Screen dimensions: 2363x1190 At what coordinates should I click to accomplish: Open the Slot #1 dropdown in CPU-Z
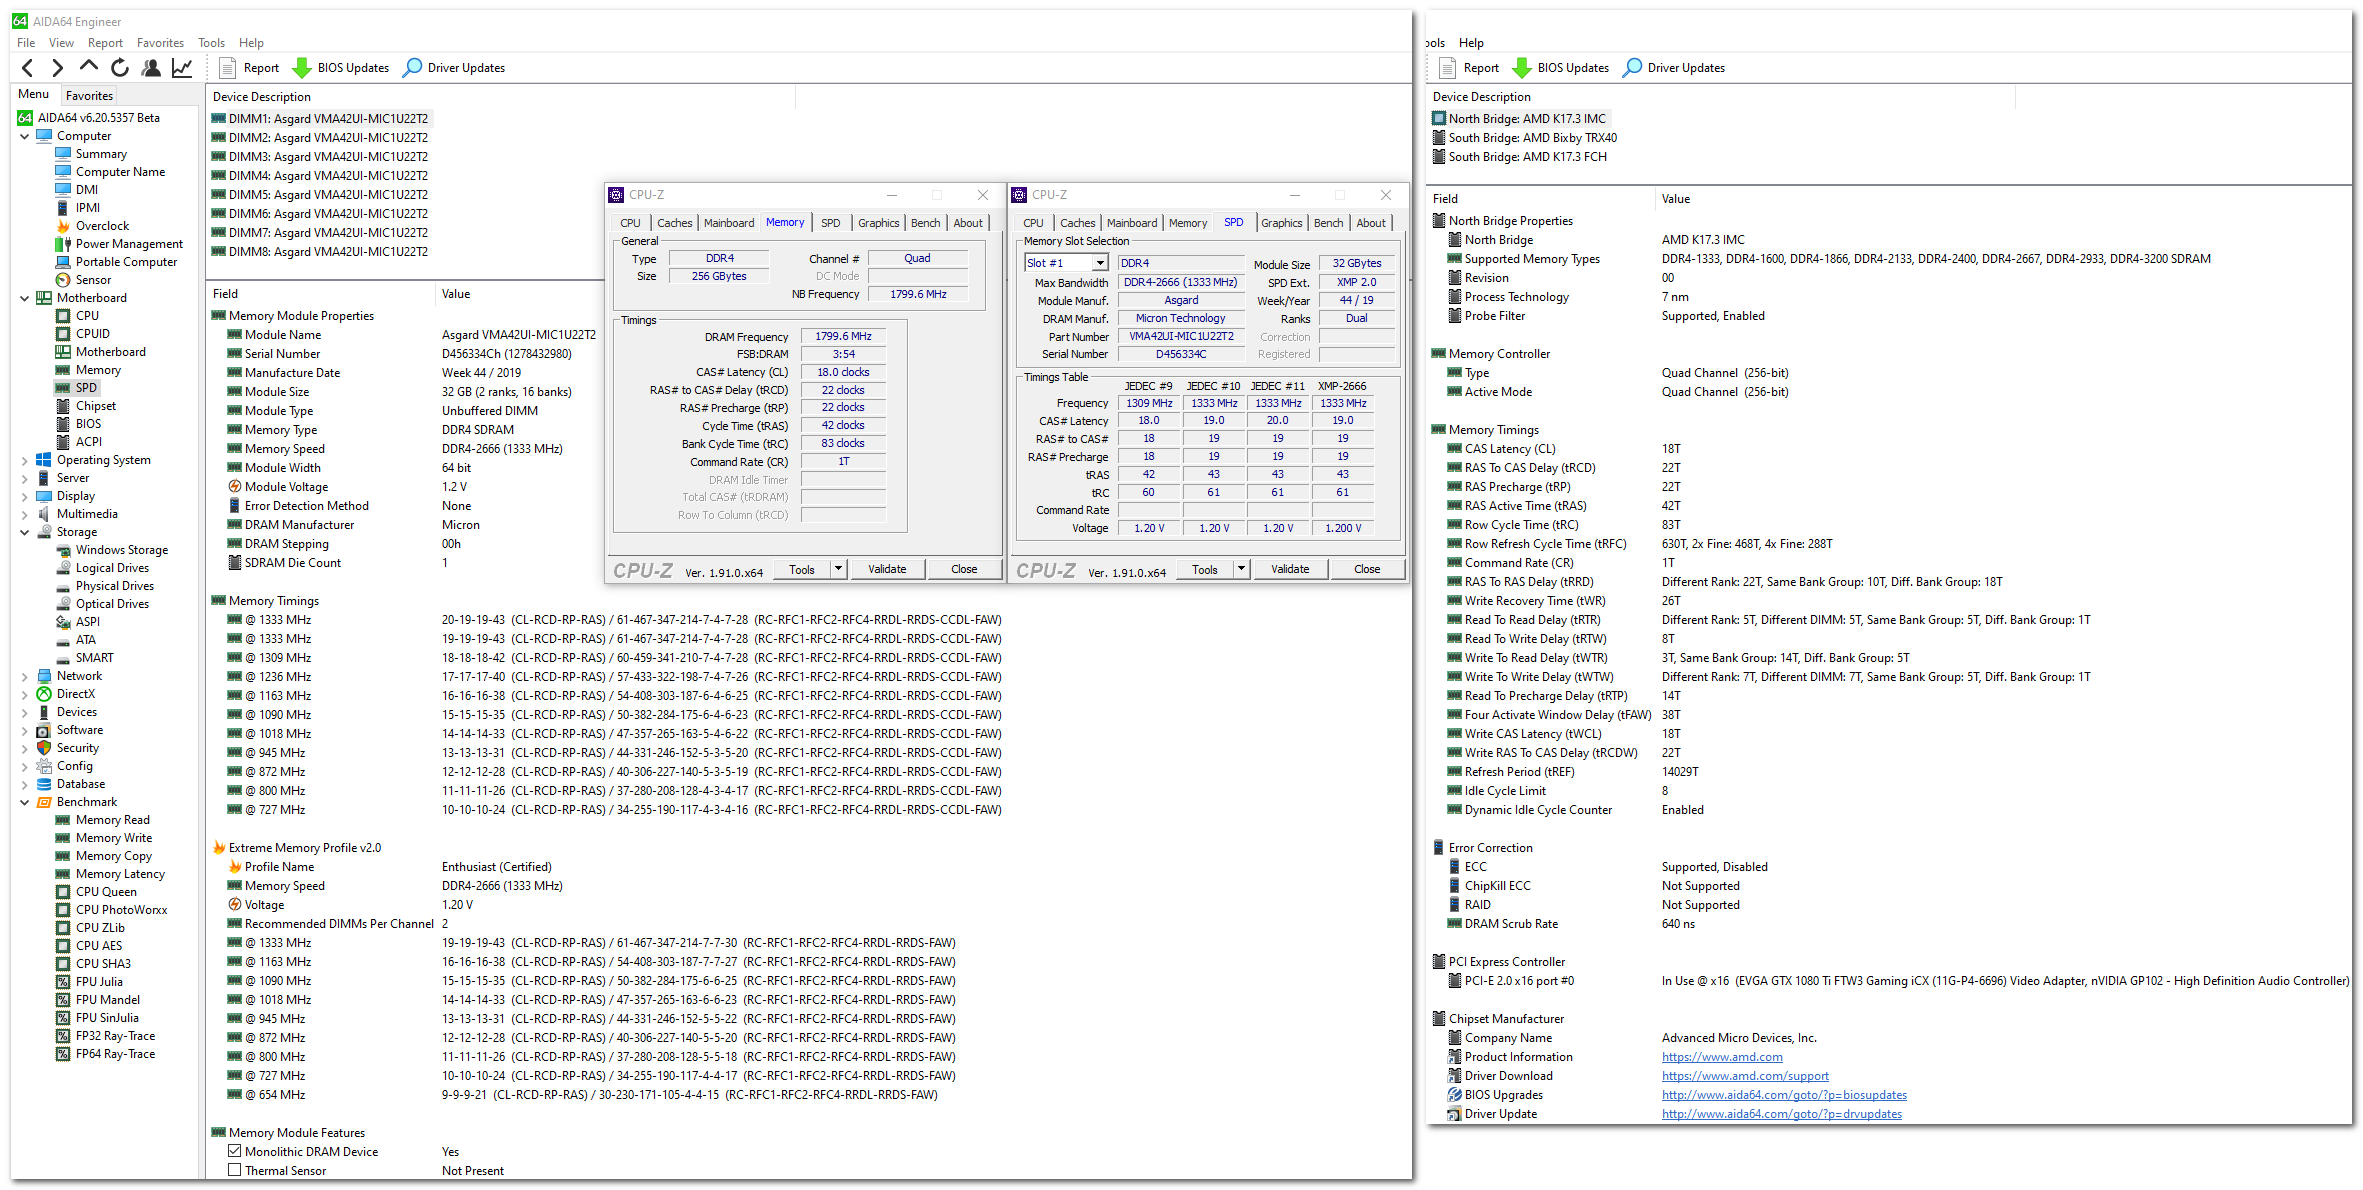point(1100,263)
